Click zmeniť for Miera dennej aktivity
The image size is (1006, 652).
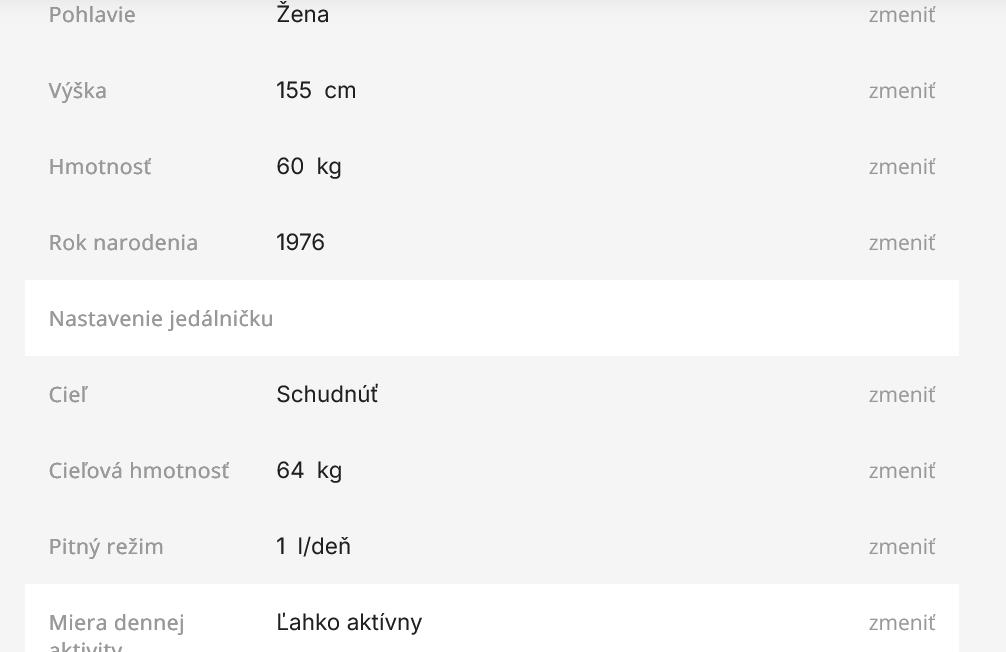901,623
